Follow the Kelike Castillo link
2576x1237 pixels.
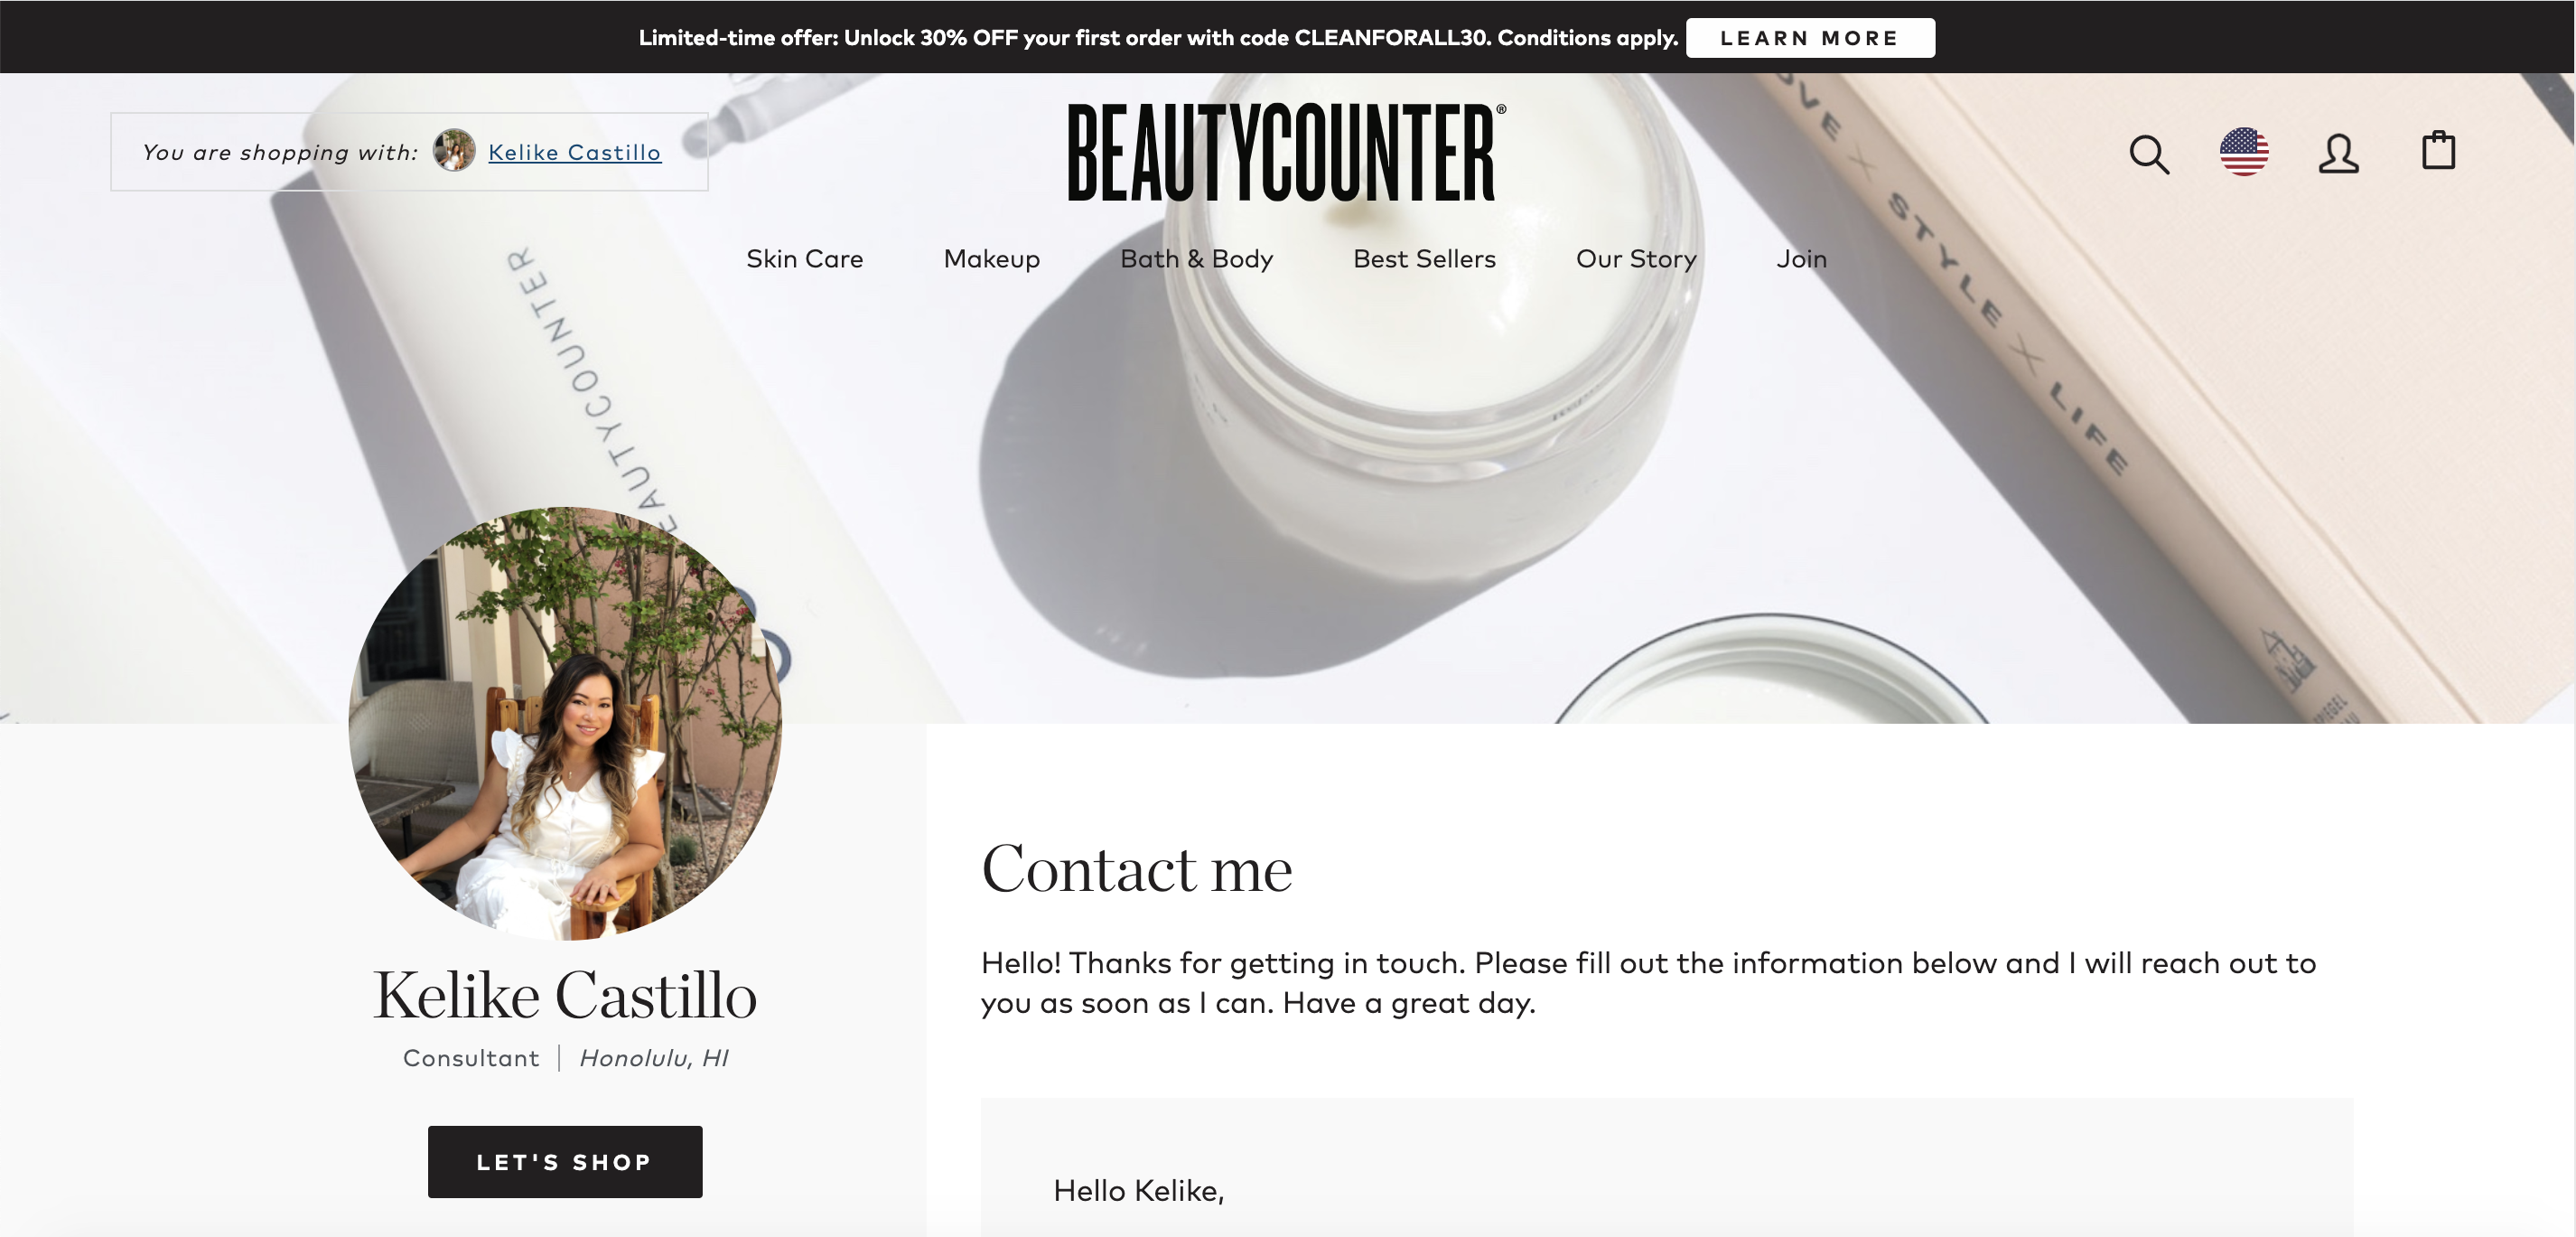[x=574, y=152]
